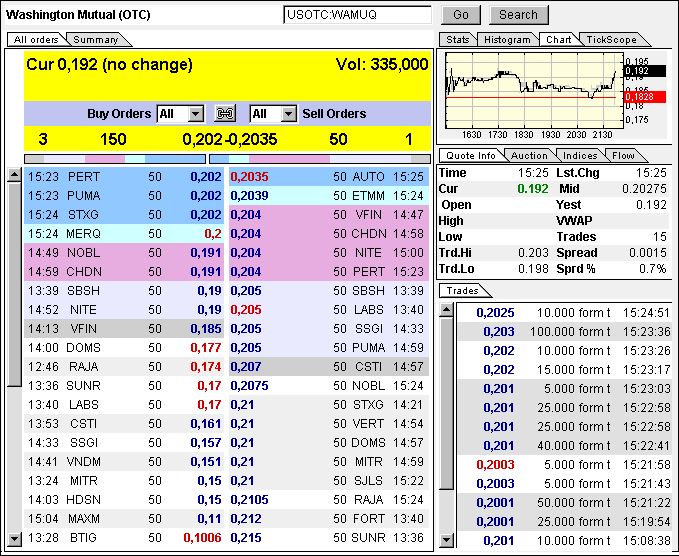Click the Trades list scroll up arrow
Screen dimensions: 679x556
coord(446,310)
